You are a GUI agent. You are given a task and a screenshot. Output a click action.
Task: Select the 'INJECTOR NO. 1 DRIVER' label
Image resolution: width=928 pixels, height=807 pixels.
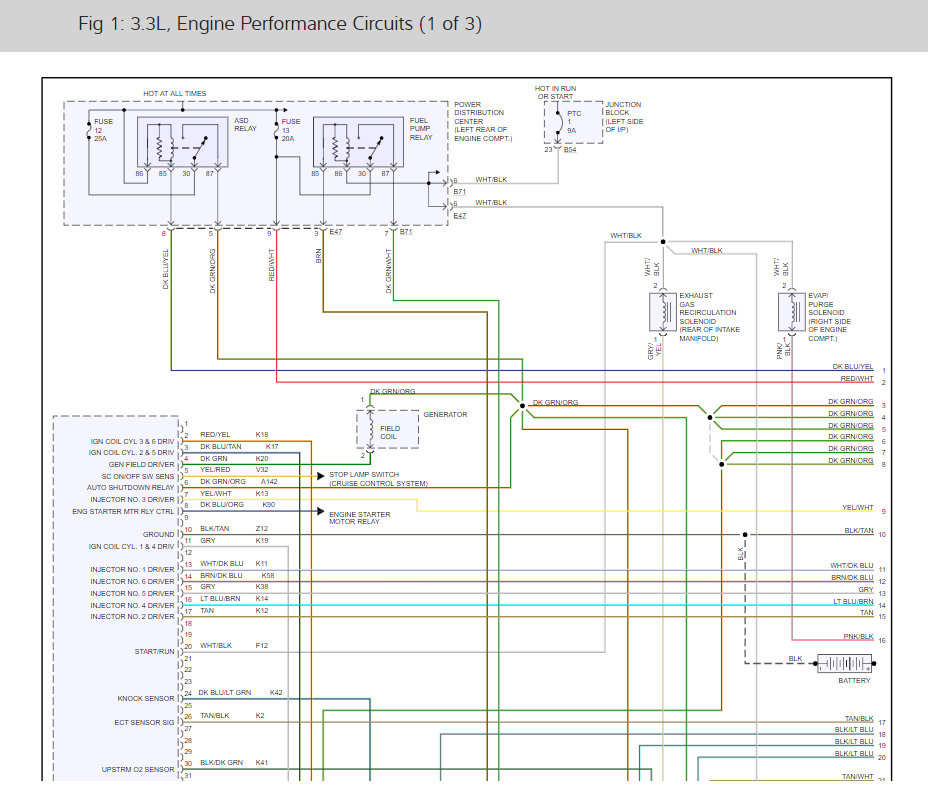133,569
